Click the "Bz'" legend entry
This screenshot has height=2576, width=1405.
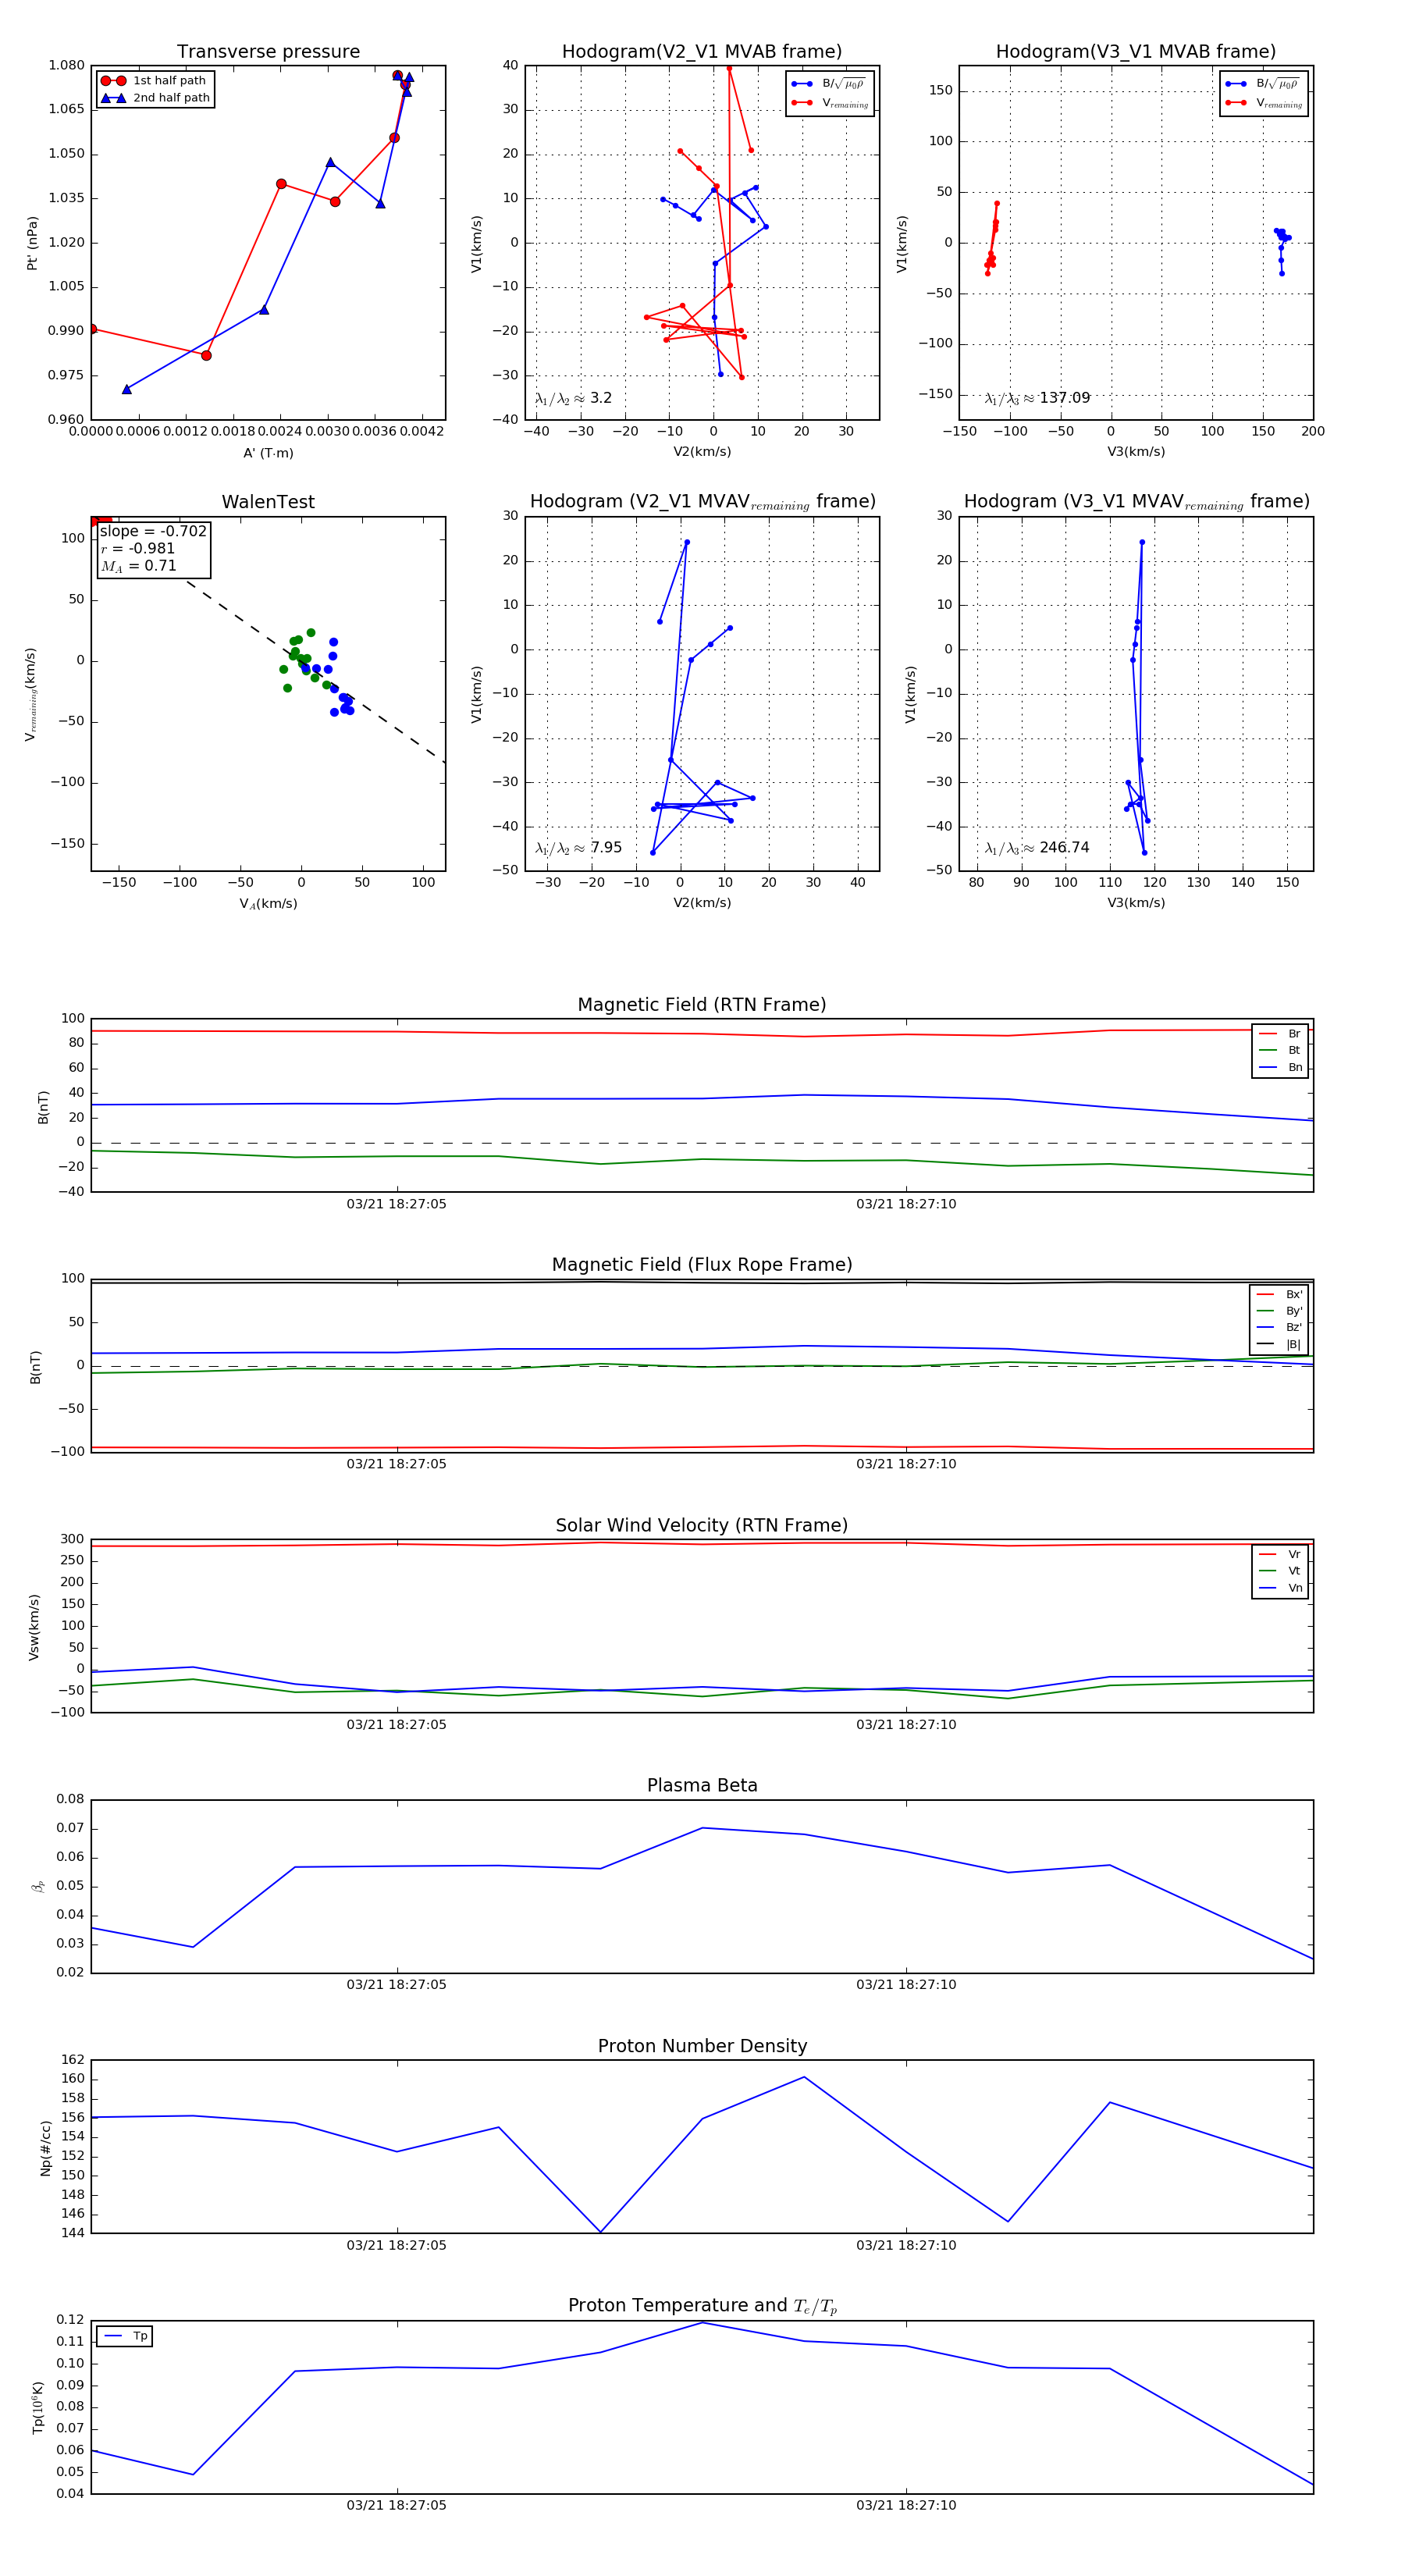(1279, 1327)
